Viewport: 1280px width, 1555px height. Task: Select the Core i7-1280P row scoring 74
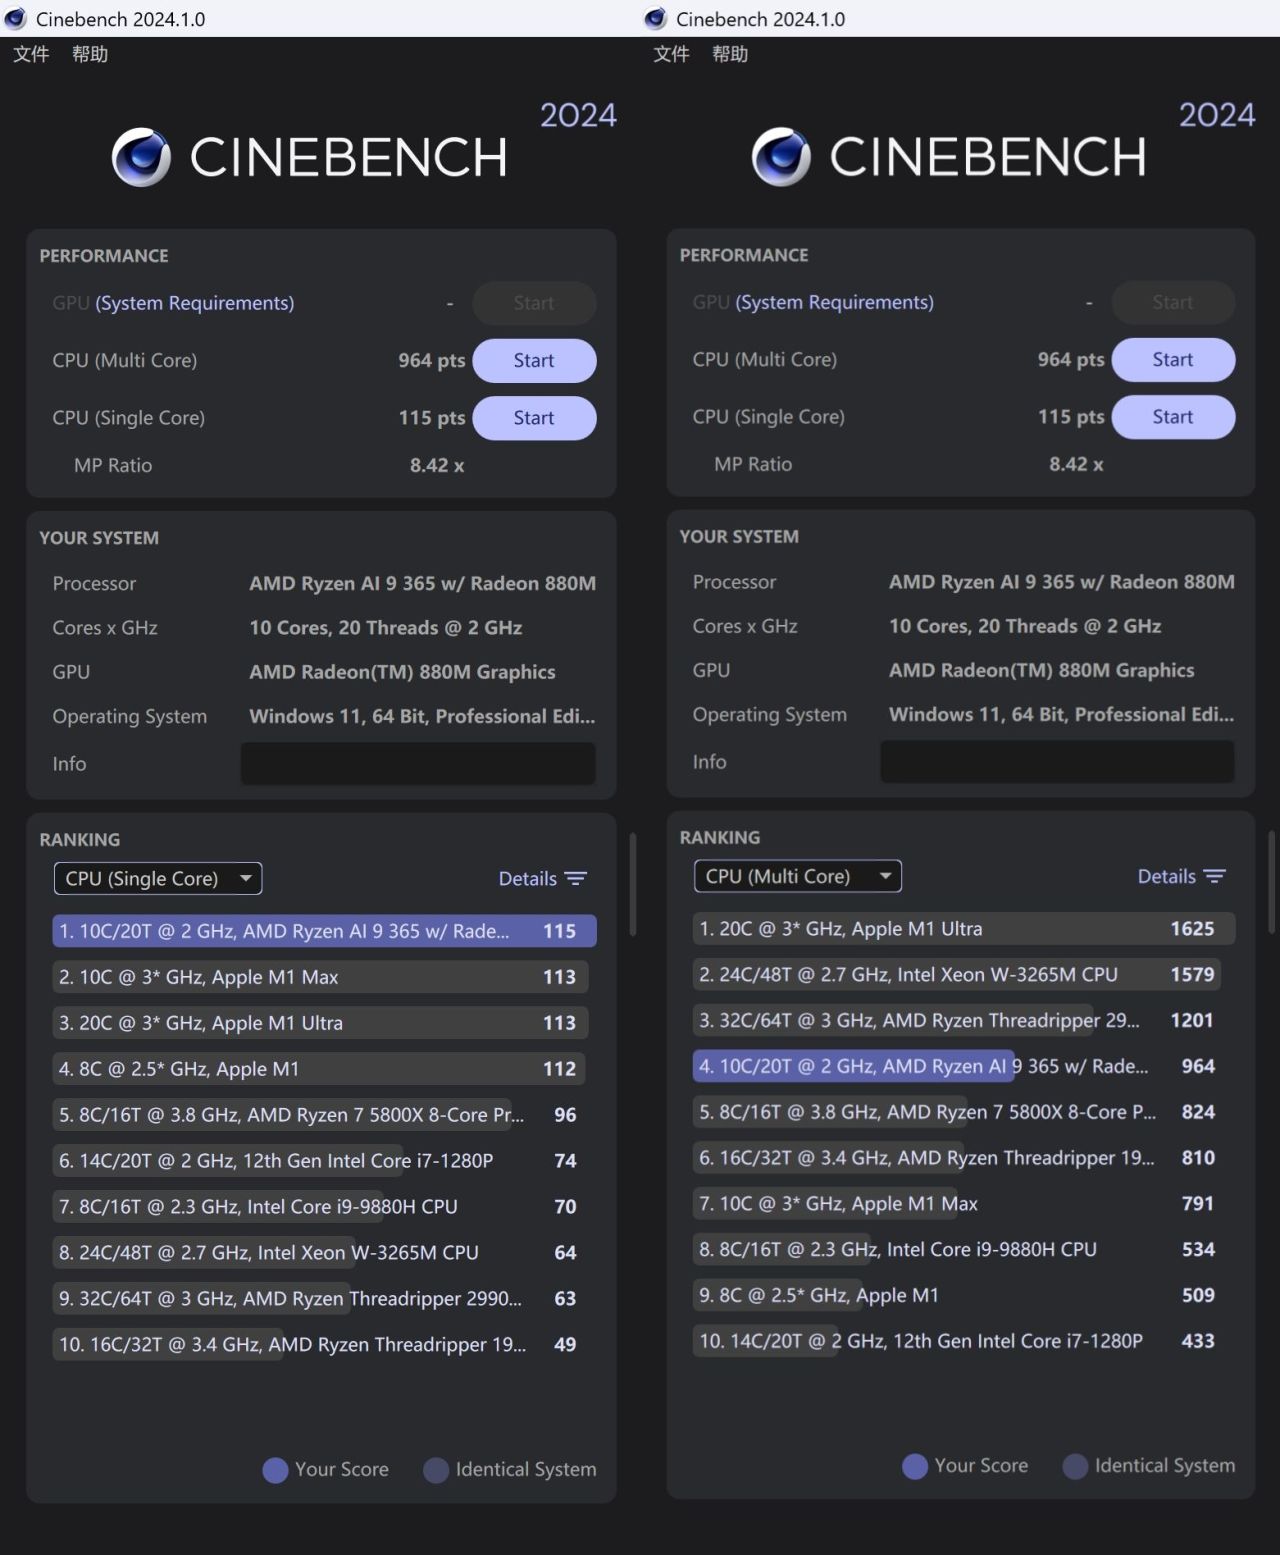click(324, 1161)
